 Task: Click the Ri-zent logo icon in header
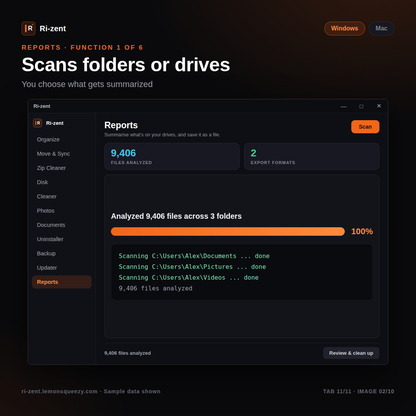pos(28,28)
